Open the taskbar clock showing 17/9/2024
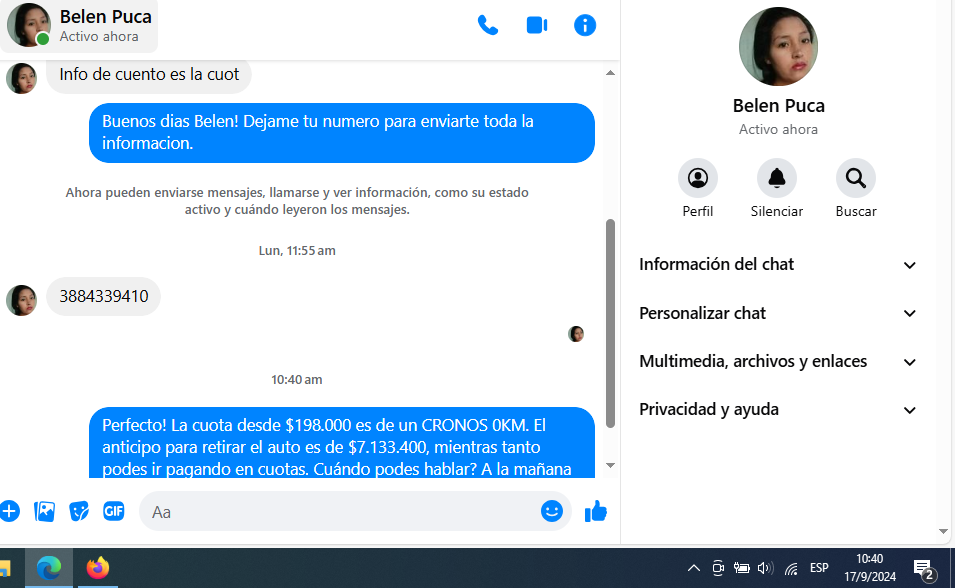Viewport: 955px width, 588px height. 870,568
